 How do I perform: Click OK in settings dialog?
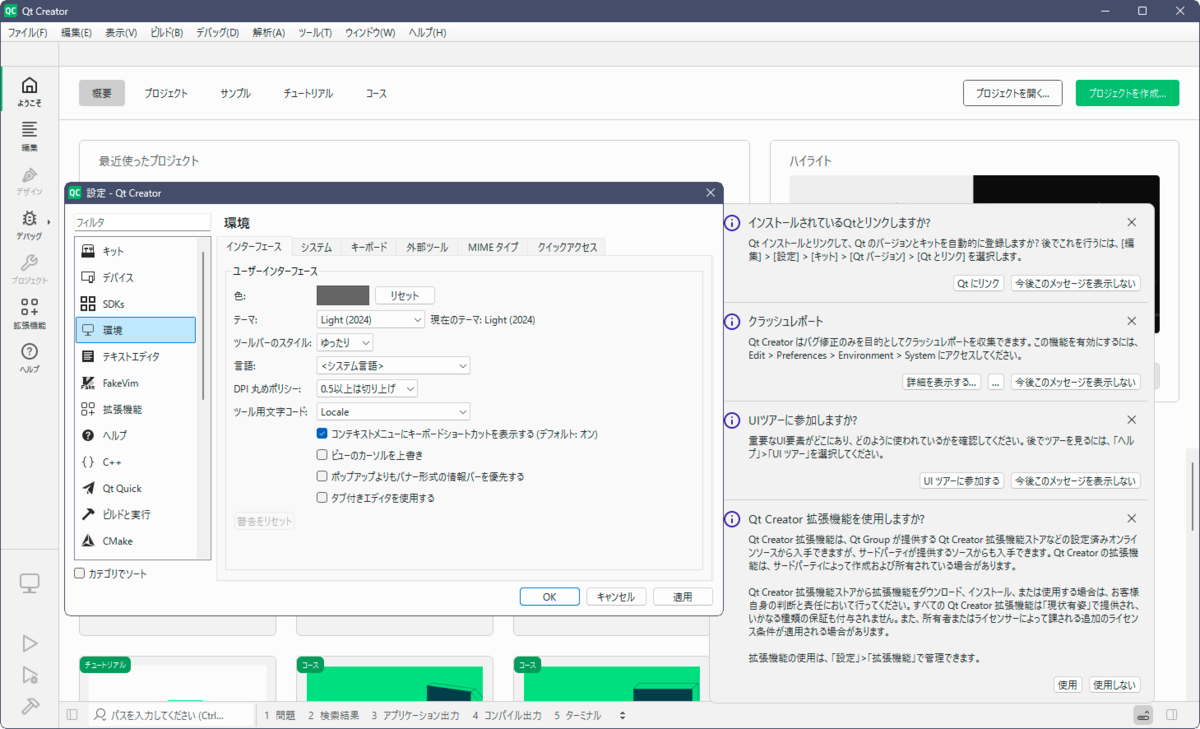(549, 596)
